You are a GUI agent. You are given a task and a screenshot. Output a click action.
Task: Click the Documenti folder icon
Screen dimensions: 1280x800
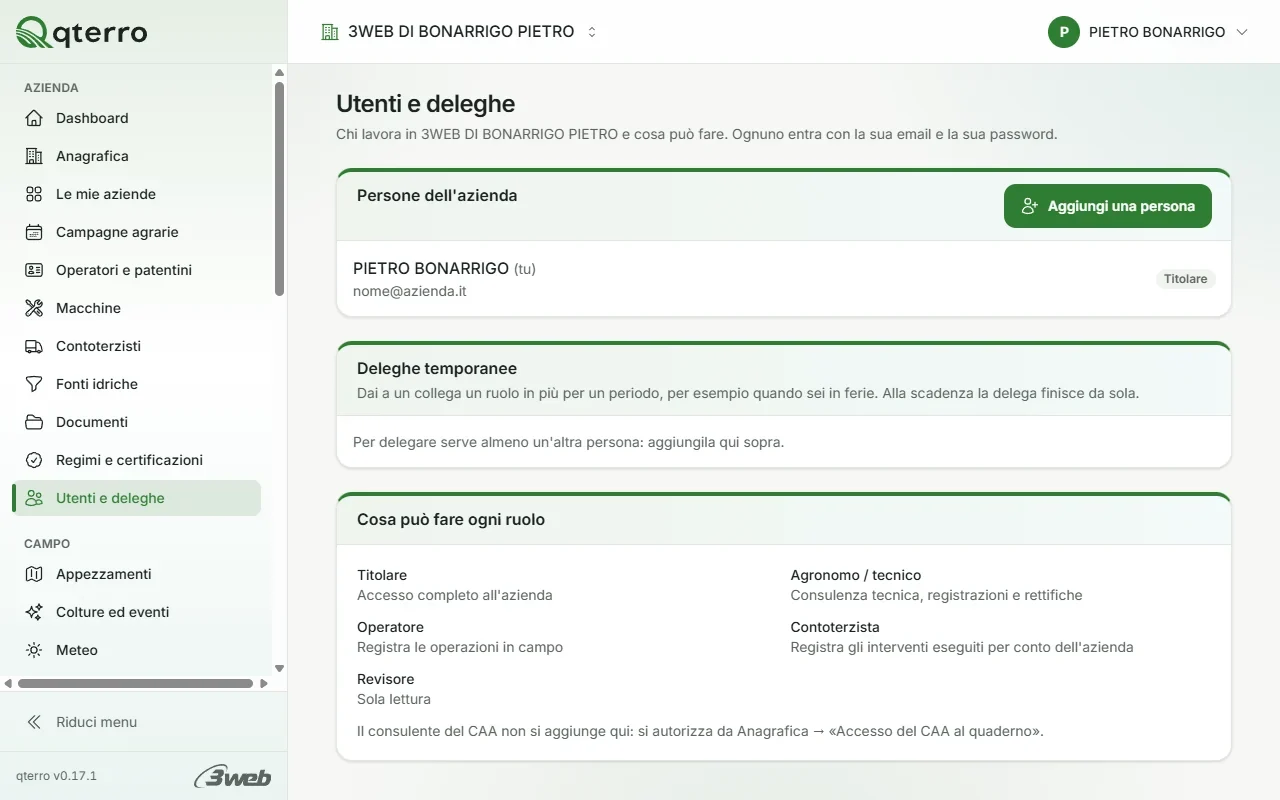[34, 422]
